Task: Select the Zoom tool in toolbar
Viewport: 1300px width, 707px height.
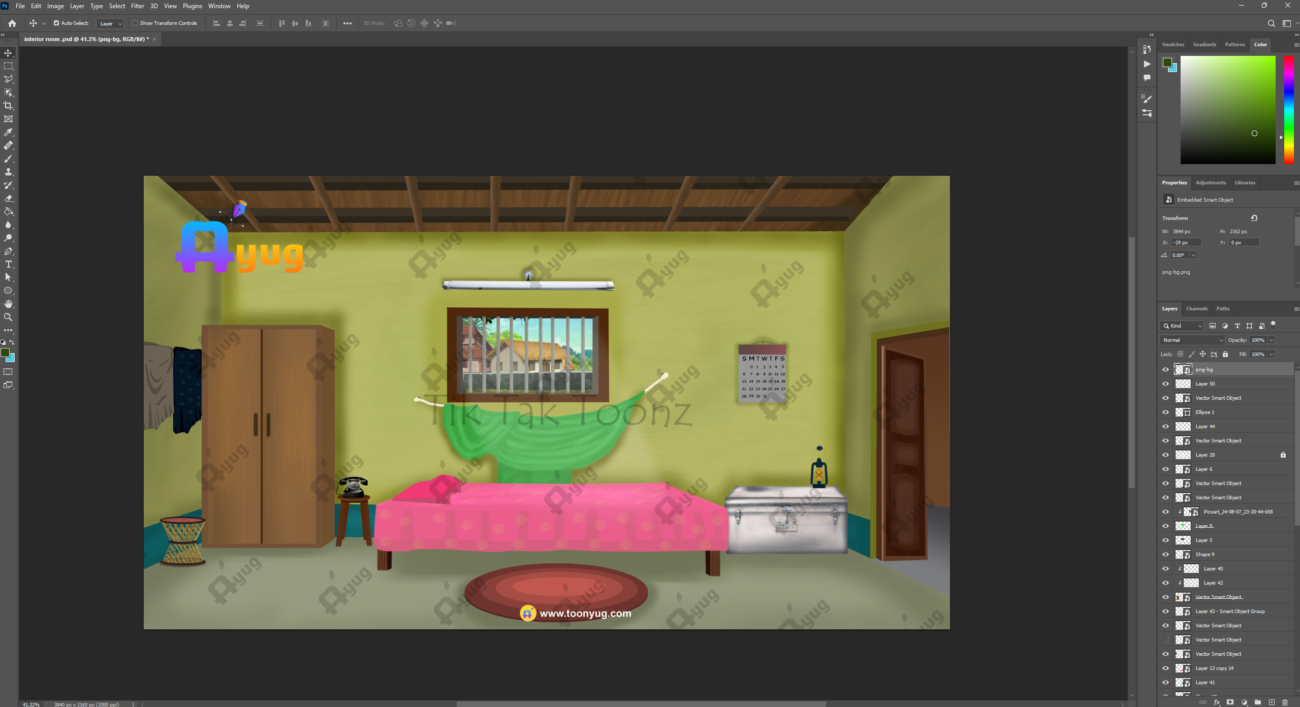Action: tap(9, 316)
